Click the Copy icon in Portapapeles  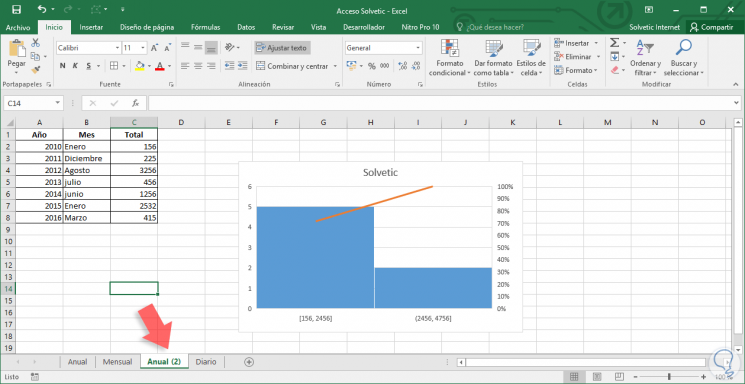(x=35, y=57)
